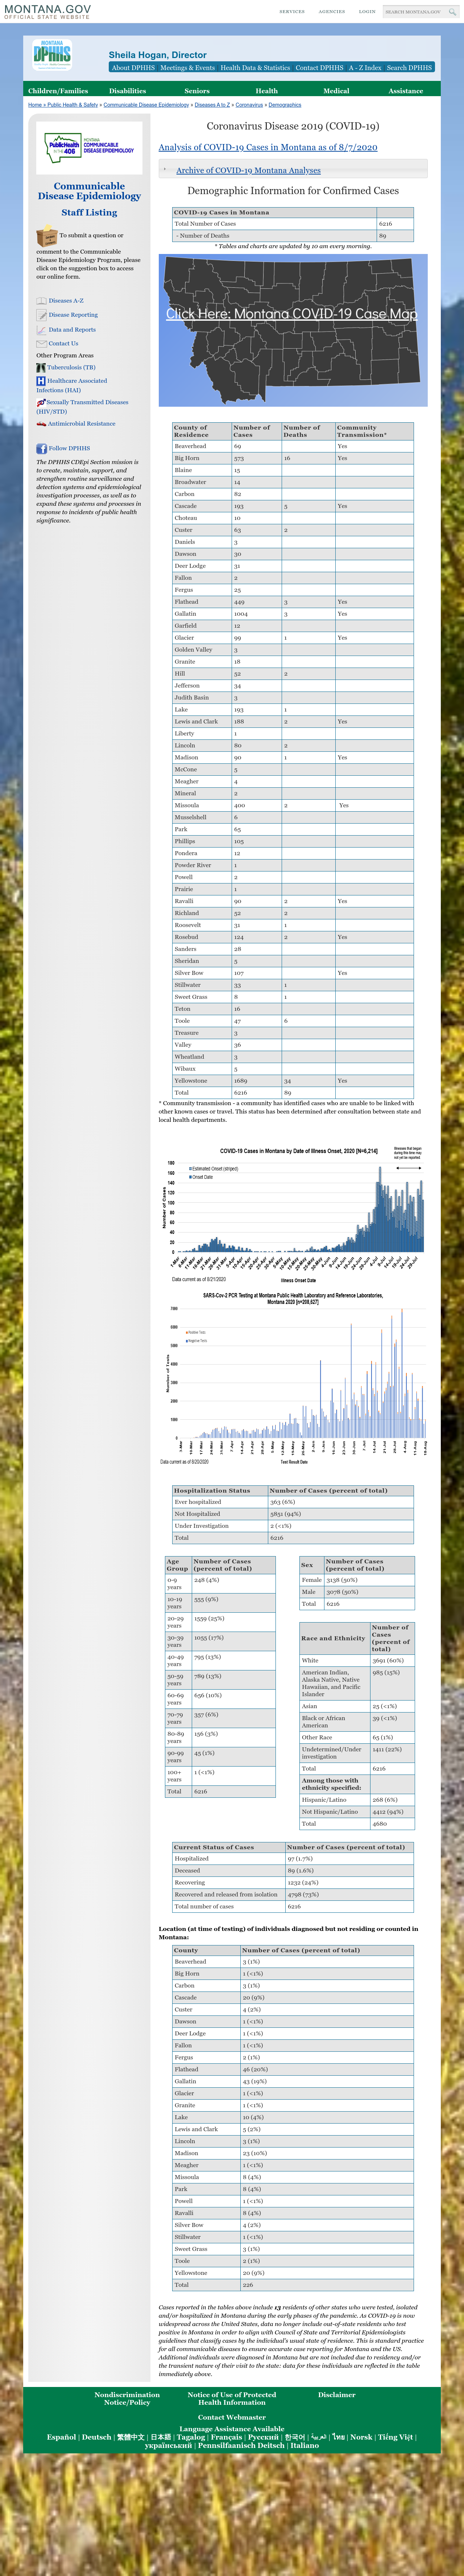The width and height of the screenshot is (464, 2576).
Task: Open the Montana DPHHS logo
Action: (x=52, y=54)
